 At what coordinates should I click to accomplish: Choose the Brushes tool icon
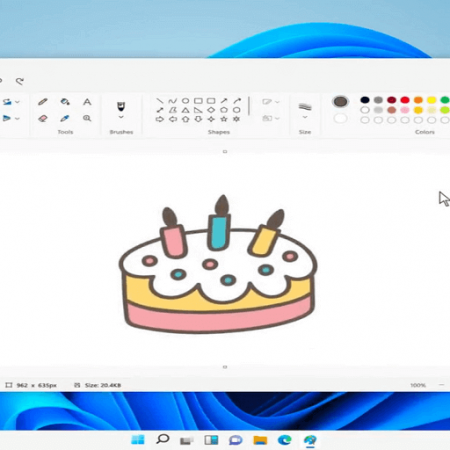pyautogui.click(x=121, y=107)
